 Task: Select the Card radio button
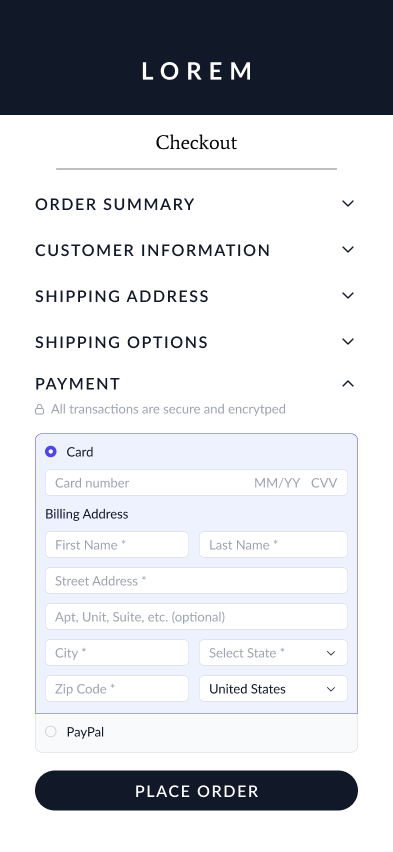coord(51,452)
